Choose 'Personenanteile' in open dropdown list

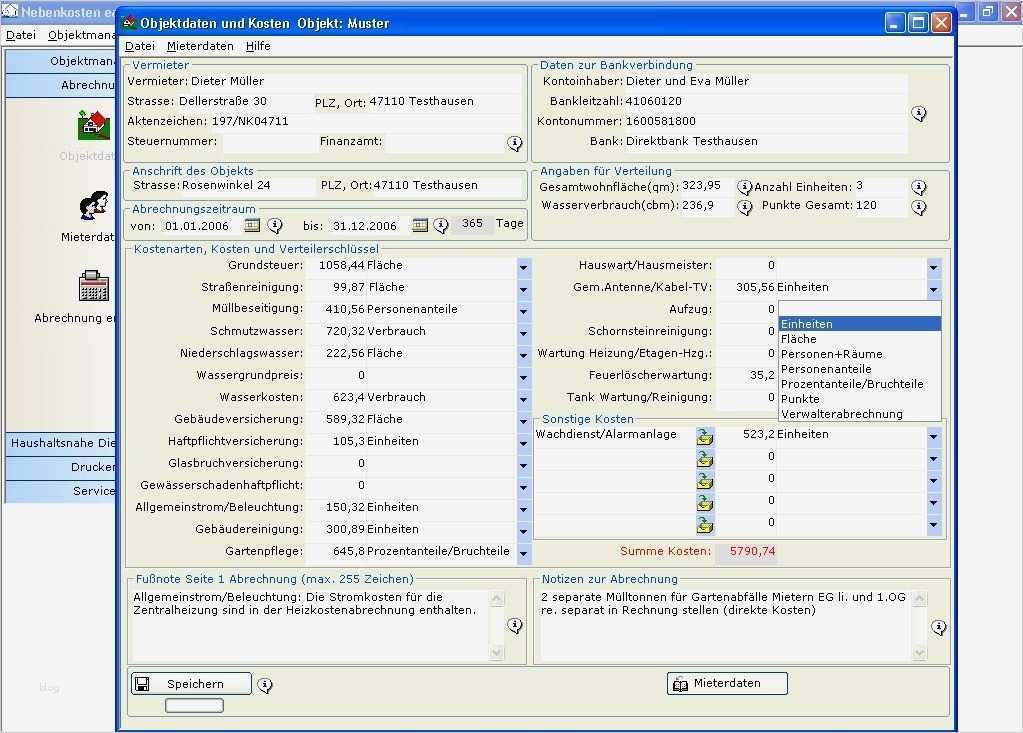point(859,369)
